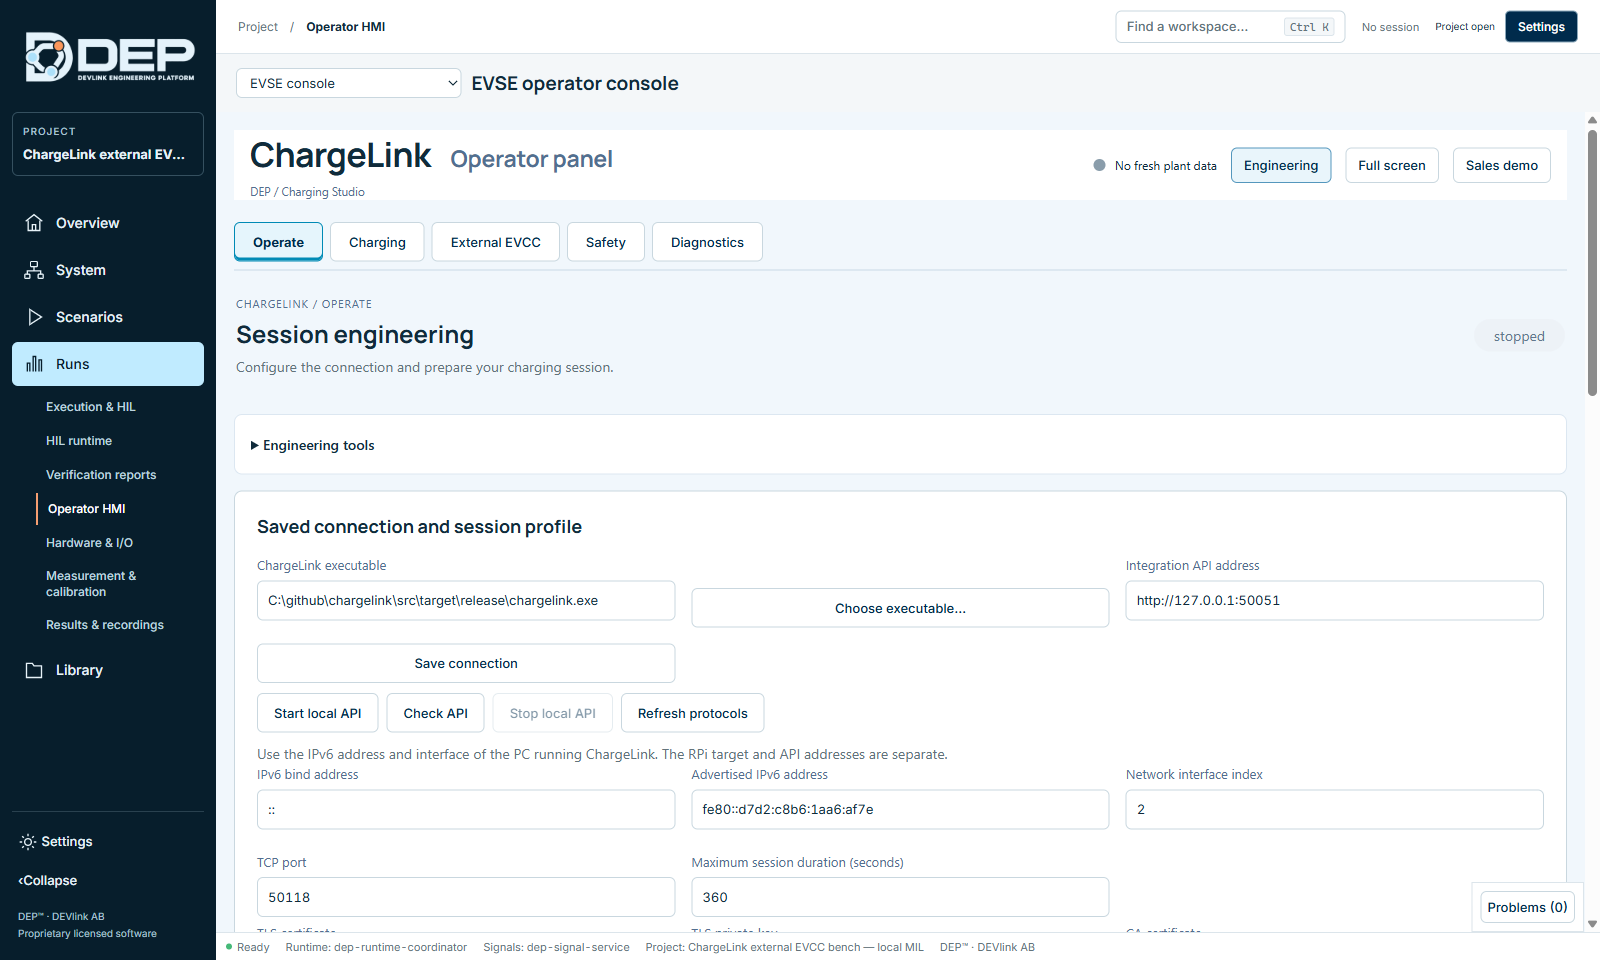Click Refresh protocols button
Screen dimensions: 1600x960
coord(693,713)
